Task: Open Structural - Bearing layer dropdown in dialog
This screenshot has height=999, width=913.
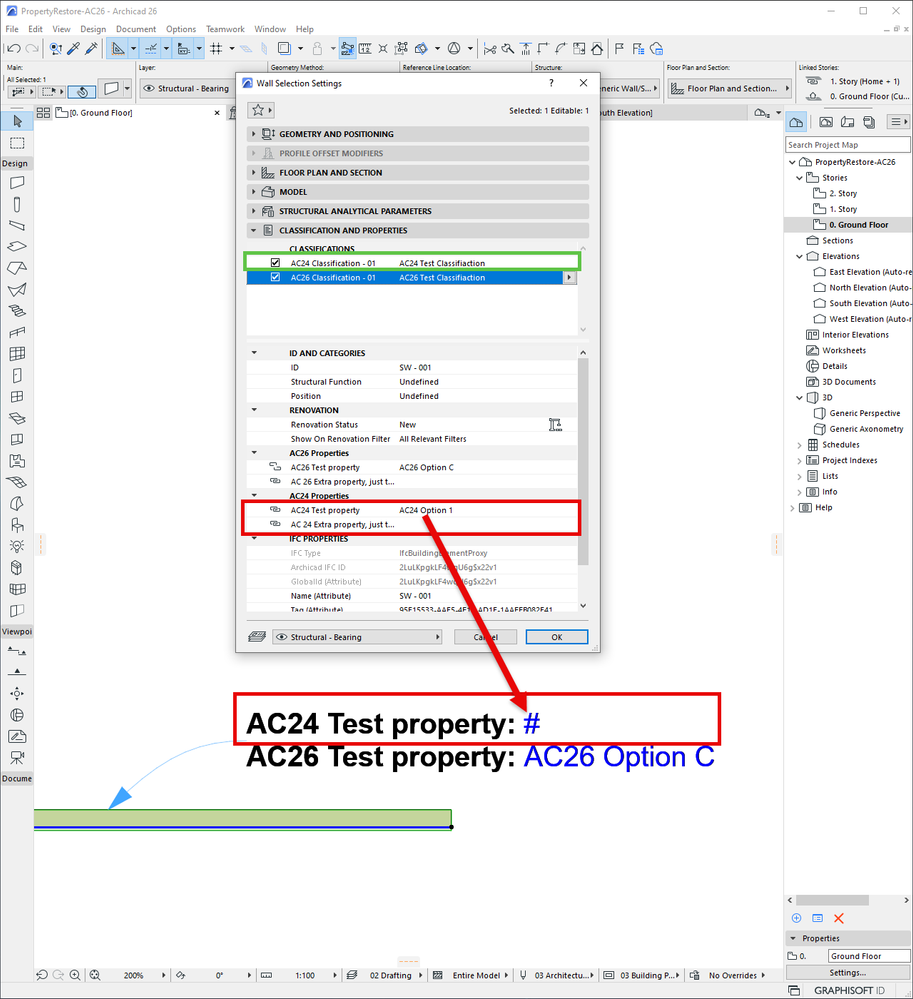Action: (x=357, y=637)
